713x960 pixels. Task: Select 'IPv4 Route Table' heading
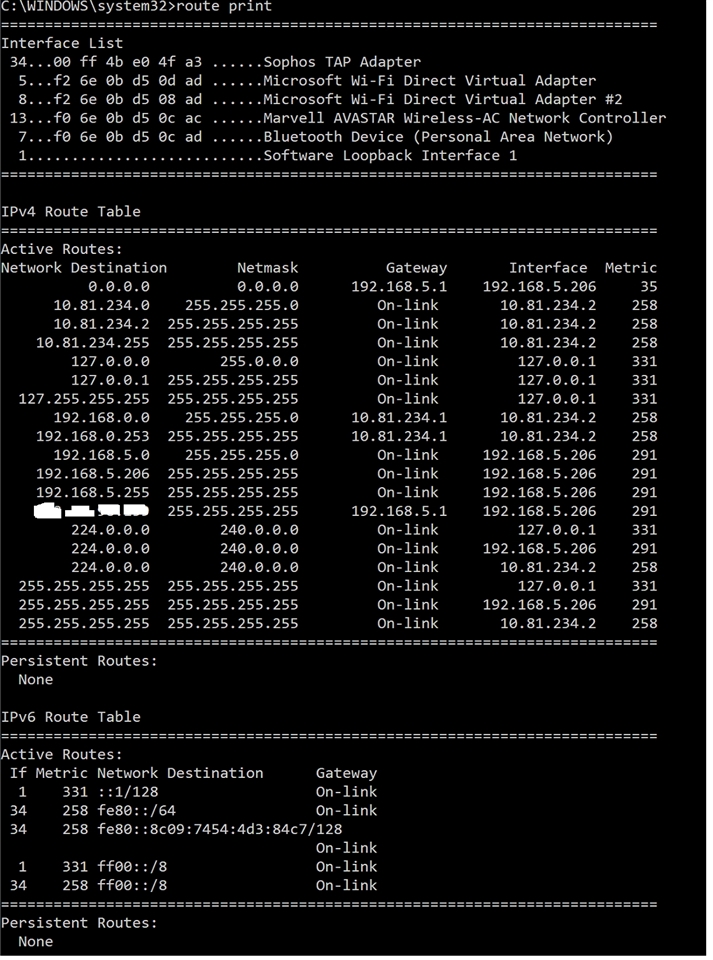tap(71, 212)
